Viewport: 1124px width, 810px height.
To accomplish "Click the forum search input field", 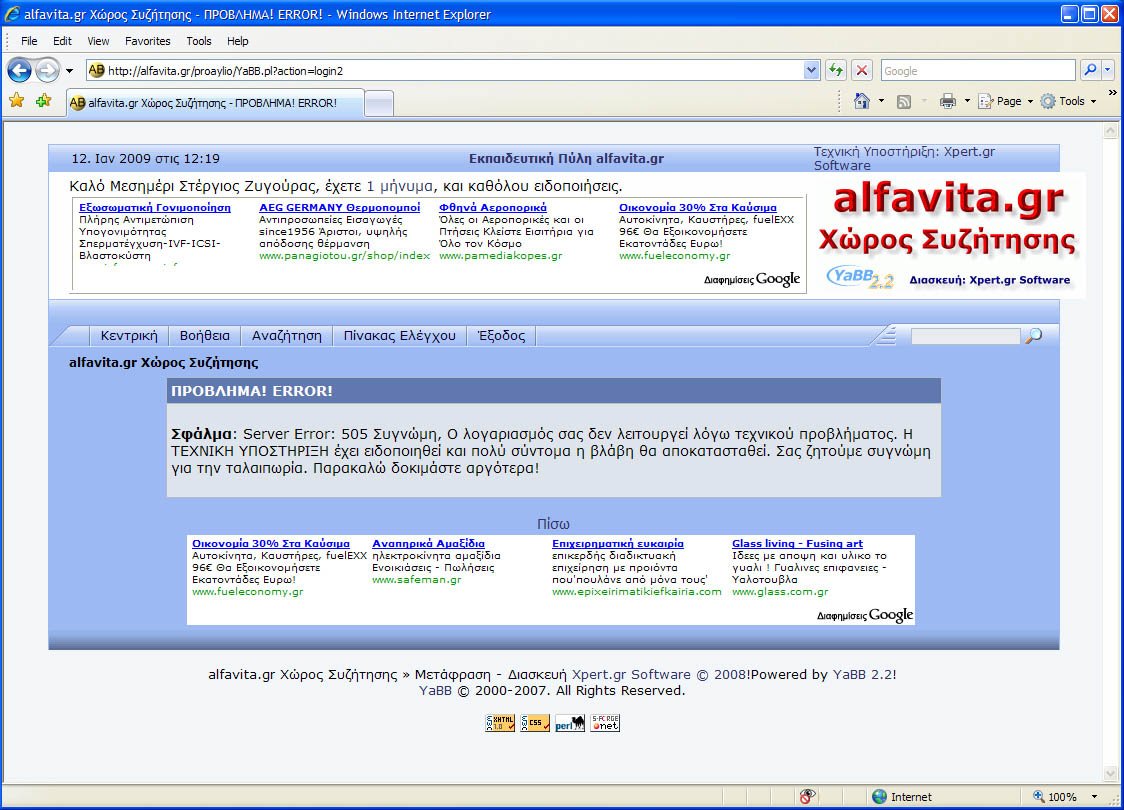I will (965, 337).
